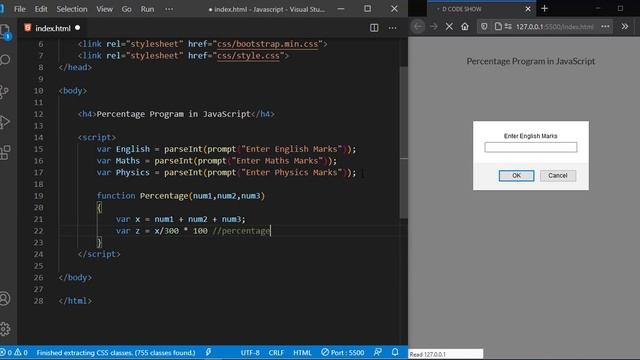Expand the hidden menu items ellipsis
The height and width of the screenshot is (360, 640).
[x=169, y=9]
